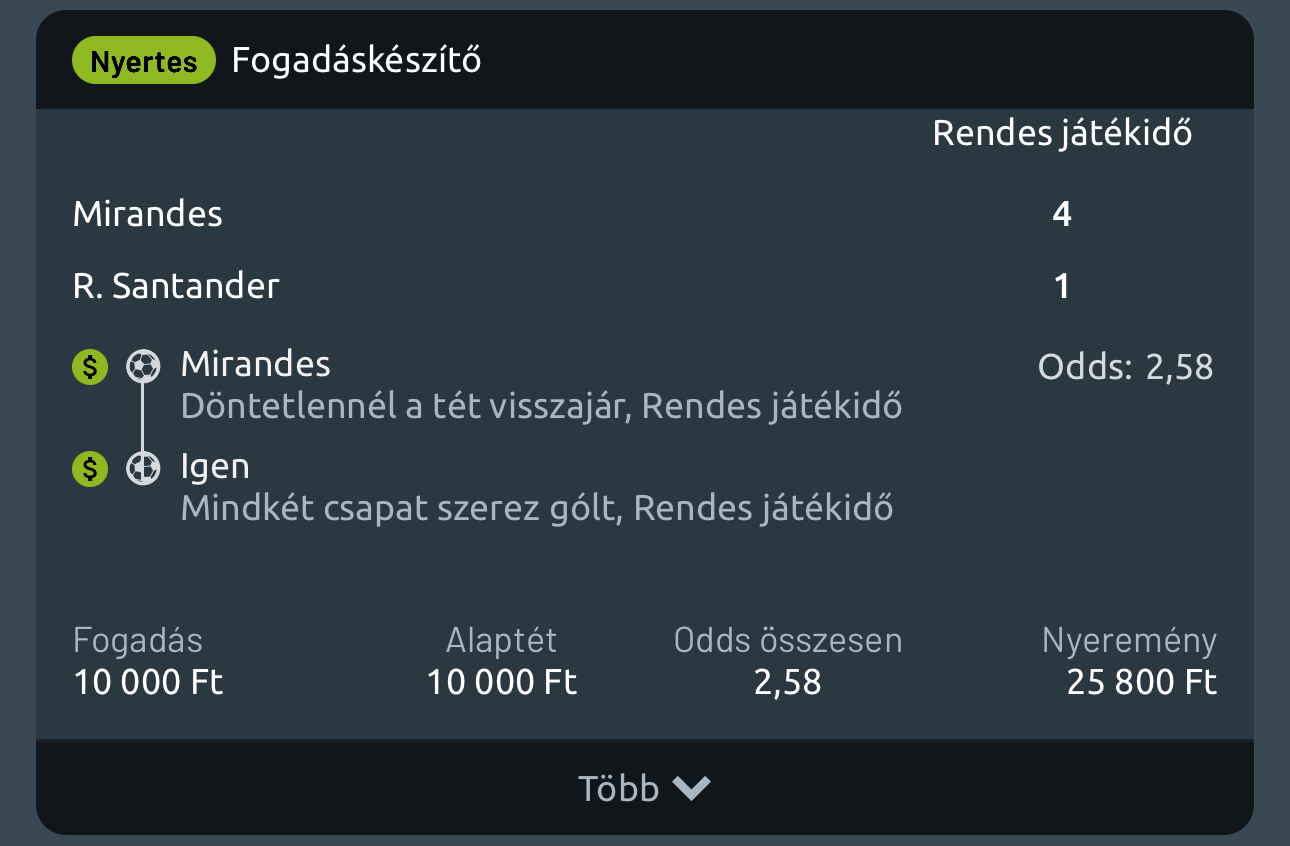Image resolution: width=1290 pixels, height=846 pixels.
Task: Click the Mirandes score of 4
Action: [1062, 214]
